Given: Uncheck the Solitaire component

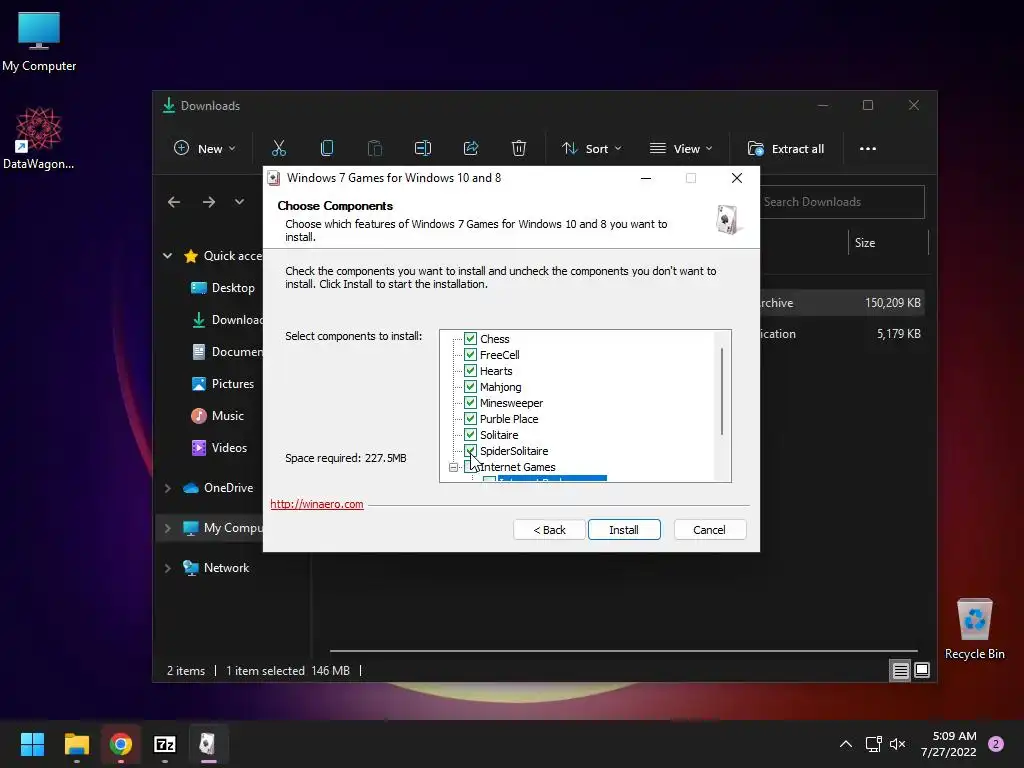Looking at the screenshot, I should pos(470,434).
